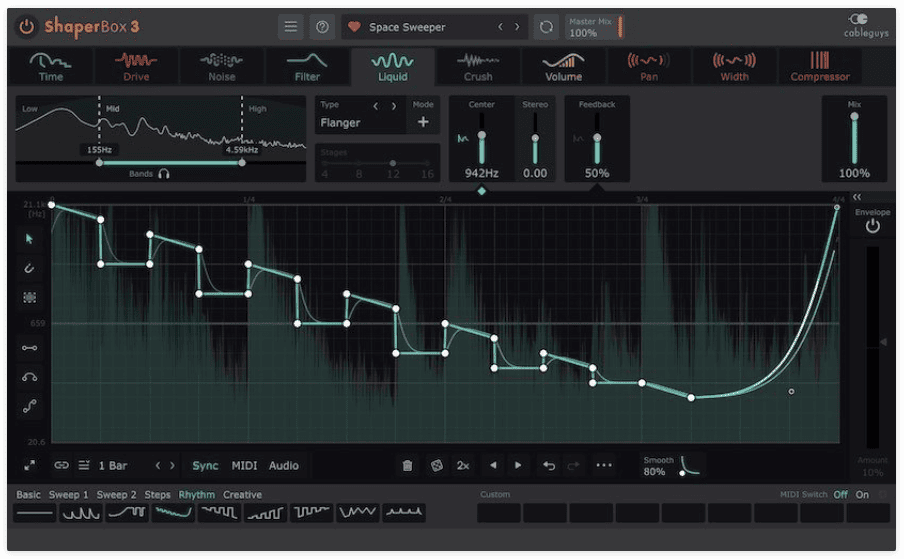Open the Width shaper tab

pyautogui.click(x=734, y=67)
